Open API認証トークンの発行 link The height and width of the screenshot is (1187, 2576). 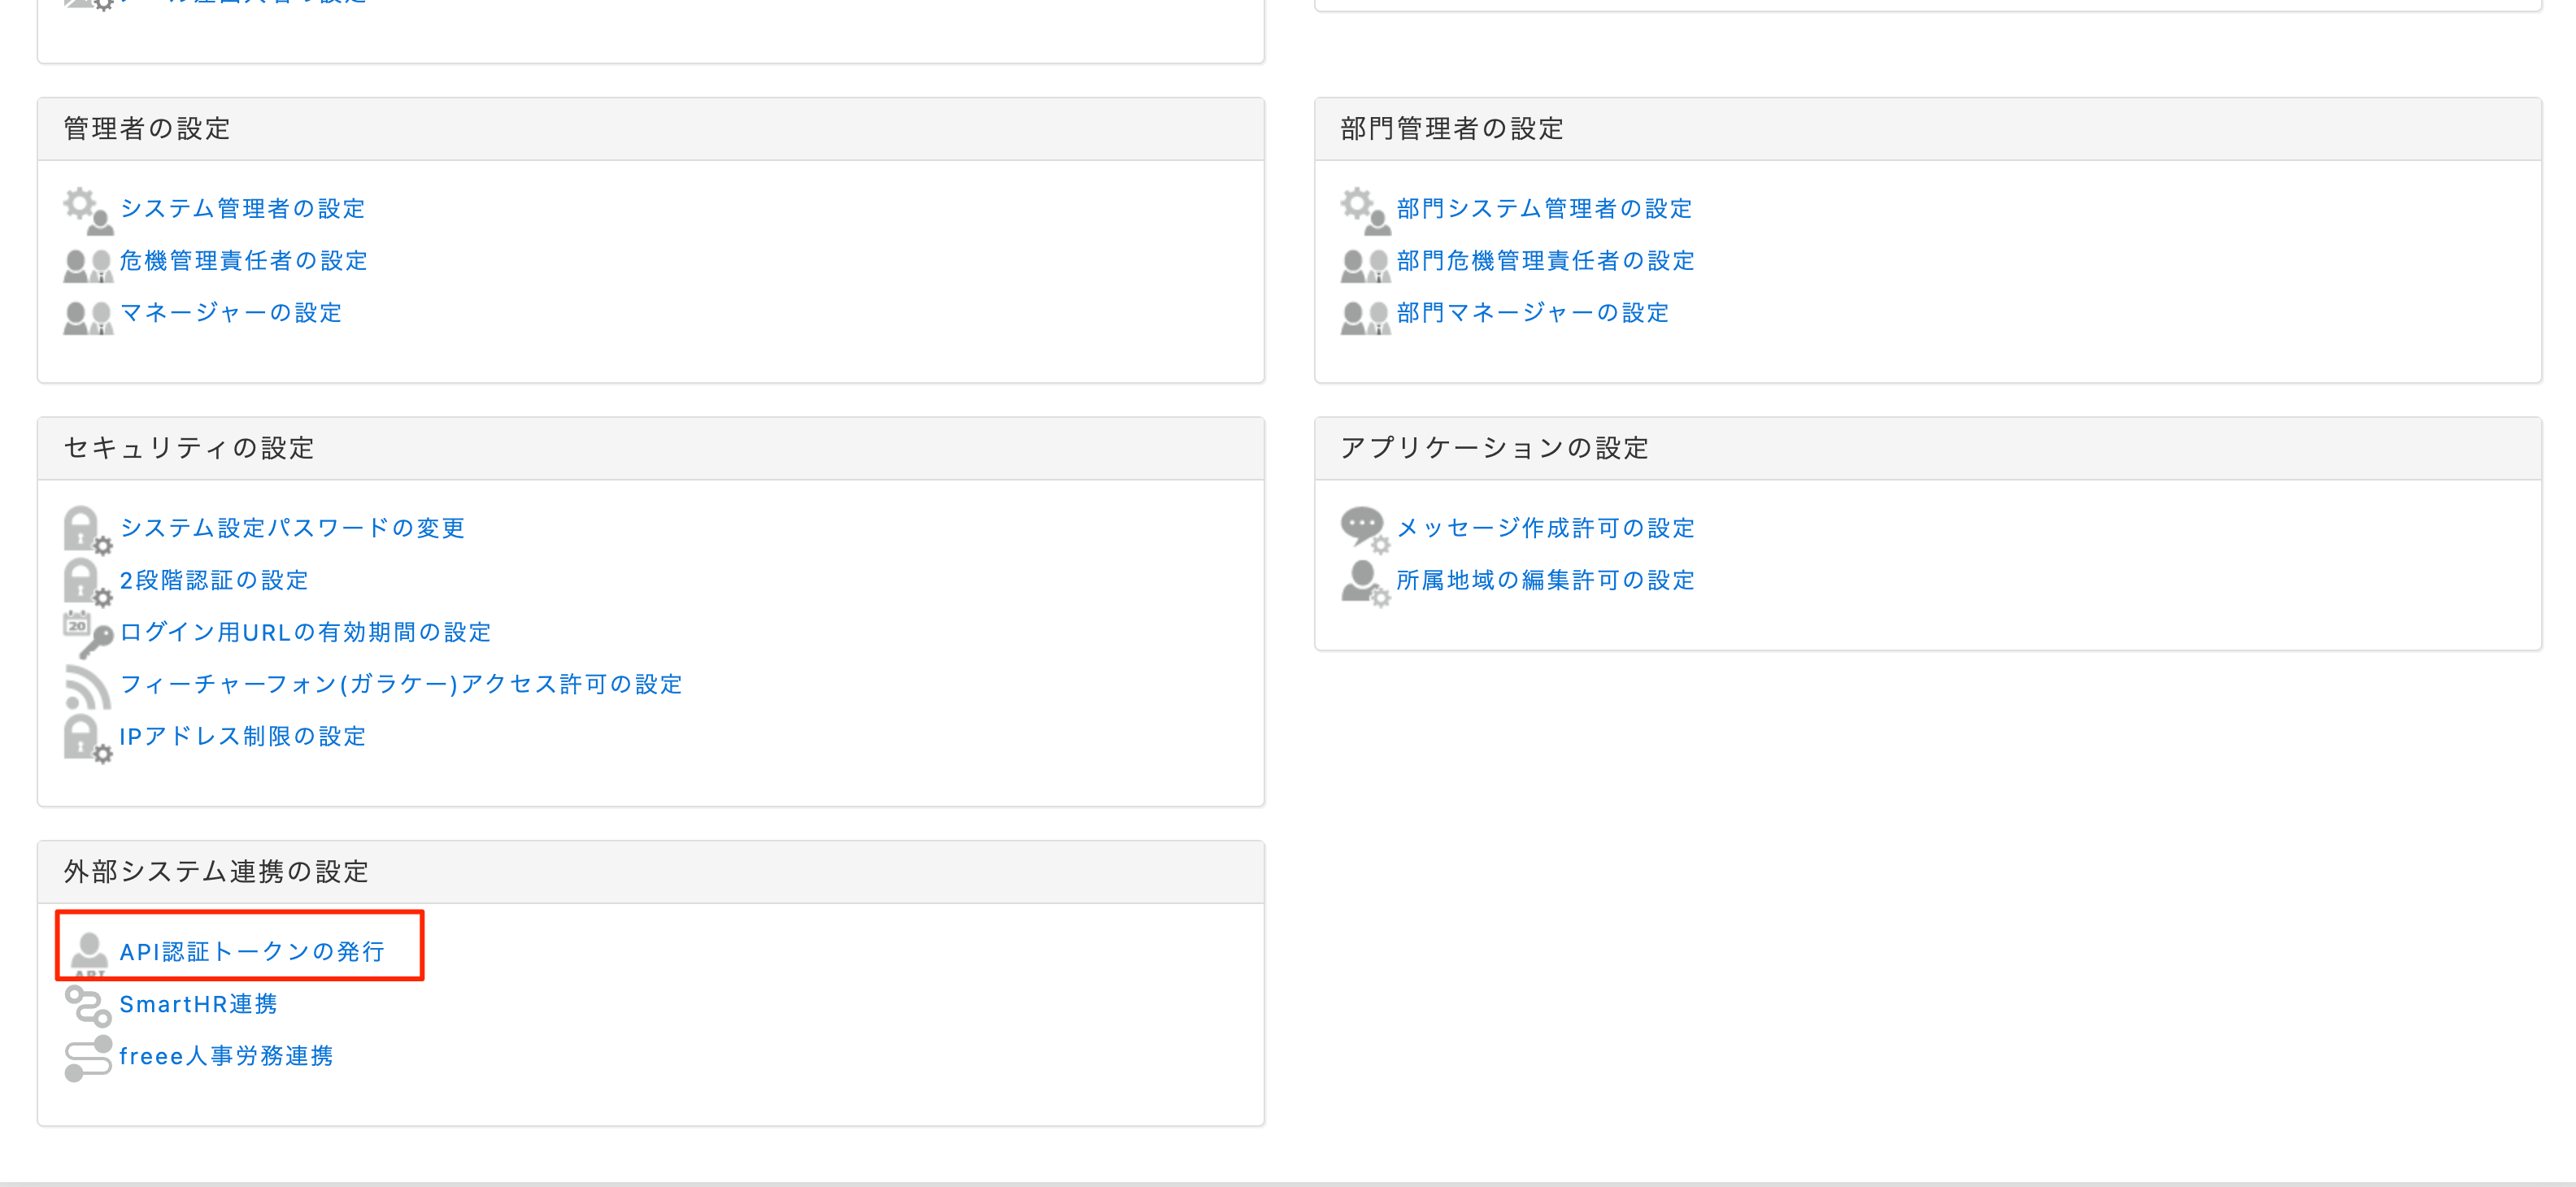click(x=252, y=952)
